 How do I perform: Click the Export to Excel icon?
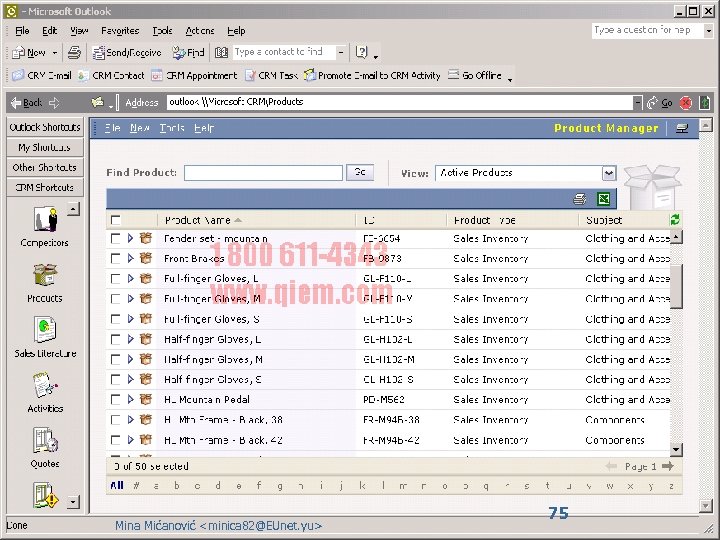(604, 199)
